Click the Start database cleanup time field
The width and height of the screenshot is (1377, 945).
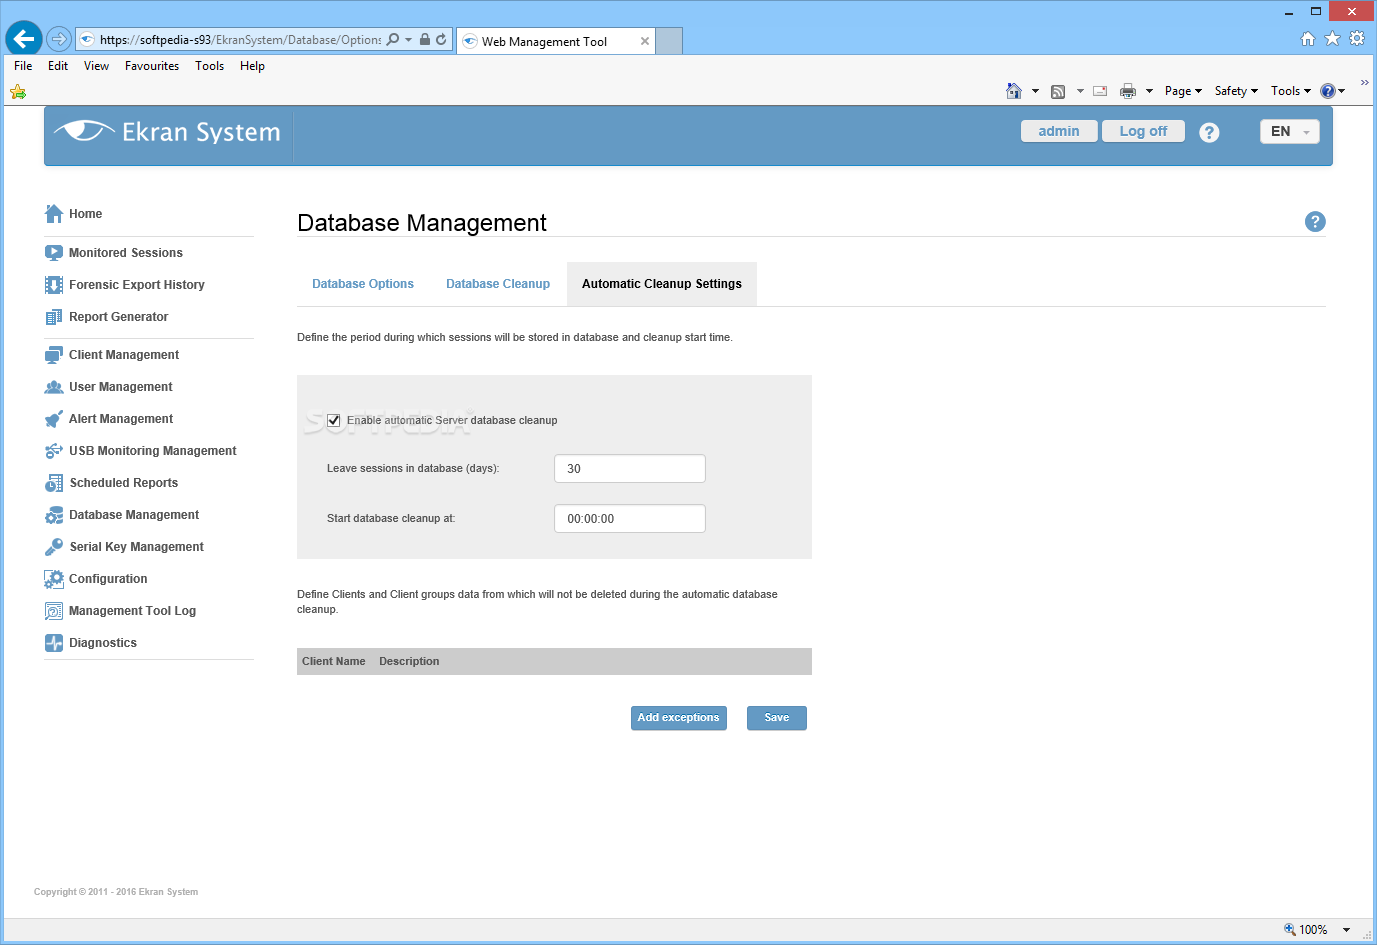tap(630, 519)
